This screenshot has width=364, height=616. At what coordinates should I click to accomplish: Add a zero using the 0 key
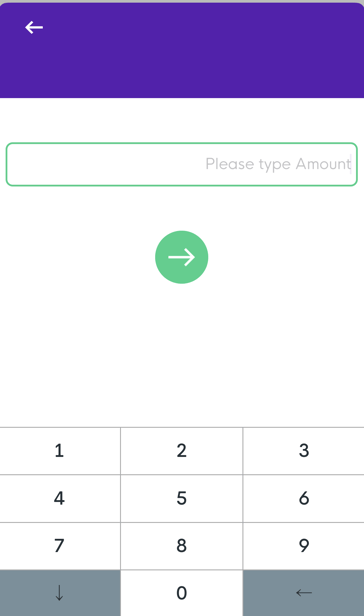[181, 593]
